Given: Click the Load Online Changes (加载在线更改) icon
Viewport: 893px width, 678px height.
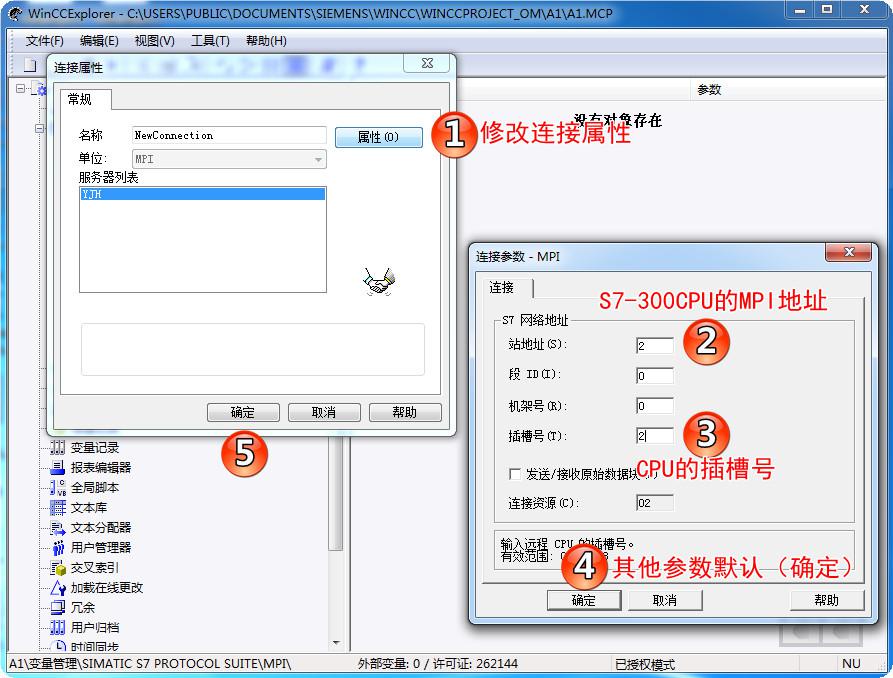Looking at the screenshot, I should [x=57, y=587].
